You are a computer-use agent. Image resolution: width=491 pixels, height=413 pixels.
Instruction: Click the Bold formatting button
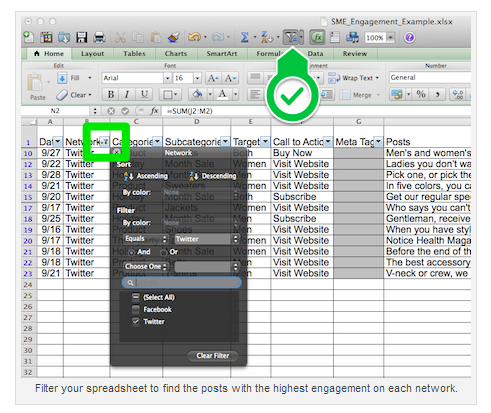click(x=111, y=95)
